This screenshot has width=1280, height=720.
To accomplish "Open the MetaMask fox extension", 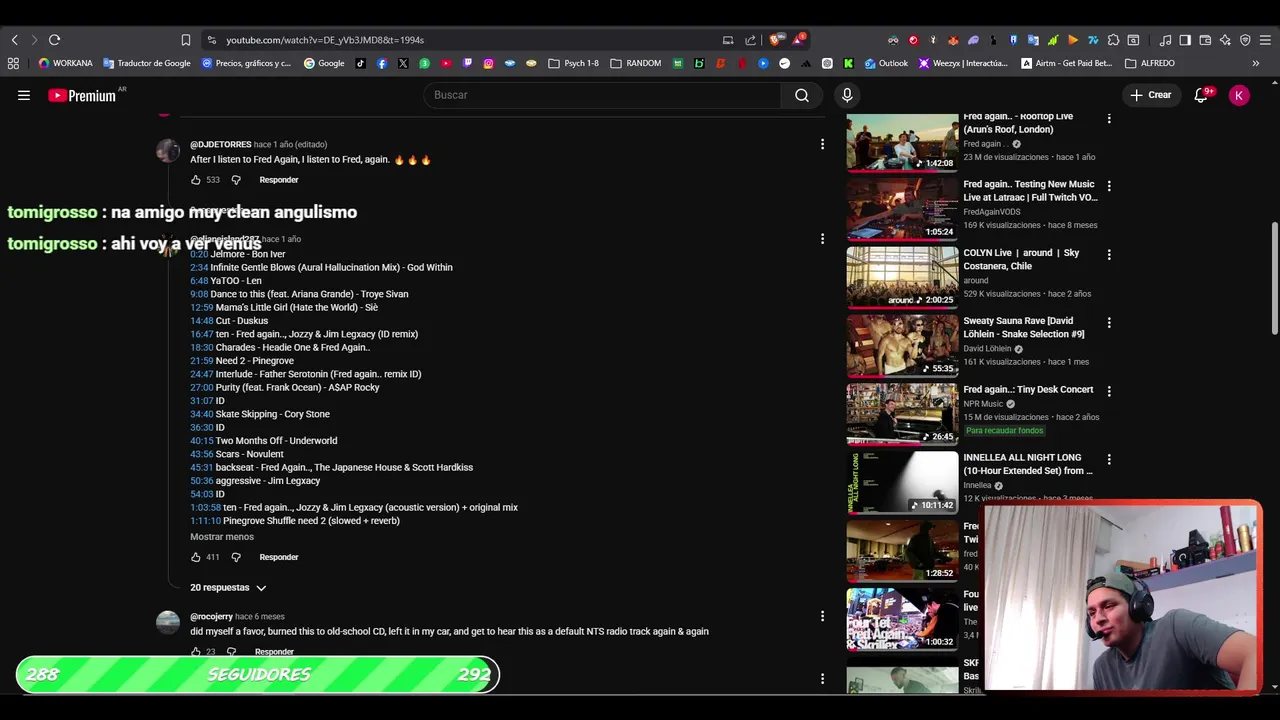I will (x=953, y=40).
